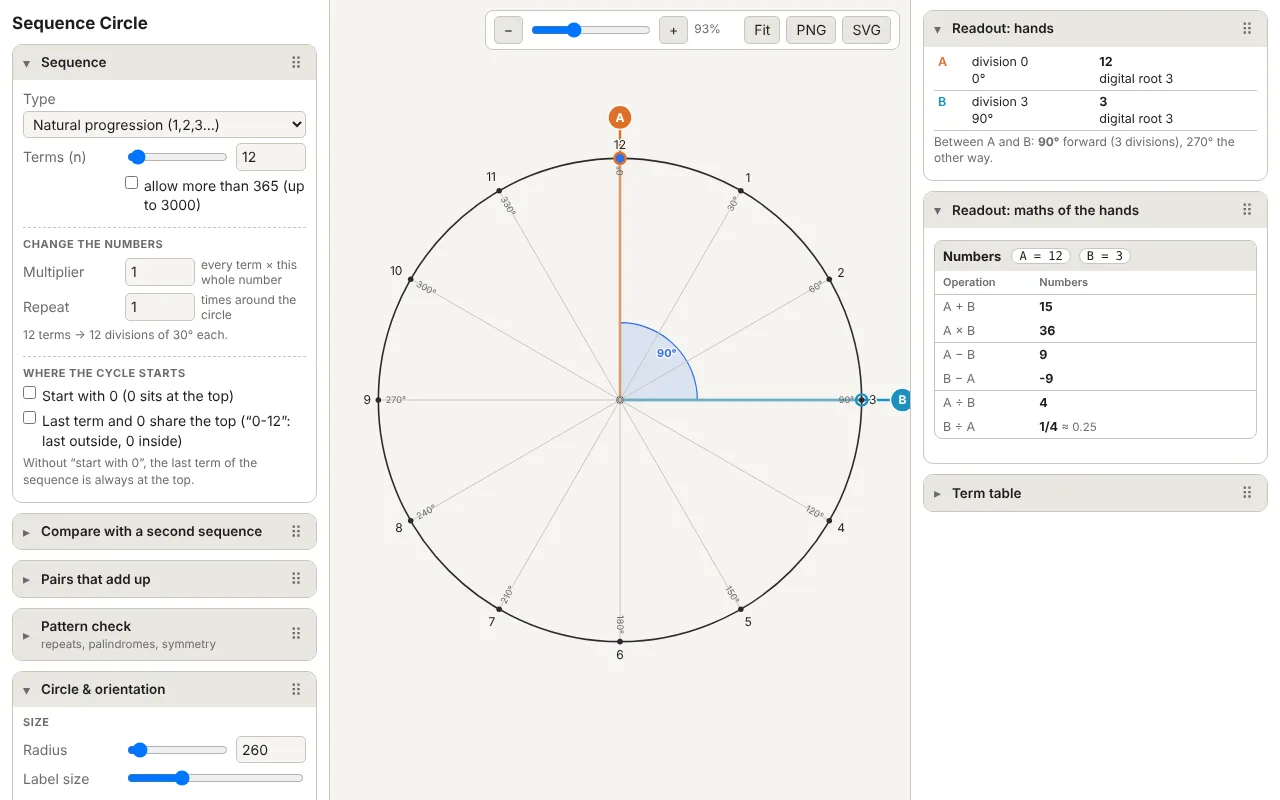
Task: Click the A + B result 15
Action: click(1046, 307)
